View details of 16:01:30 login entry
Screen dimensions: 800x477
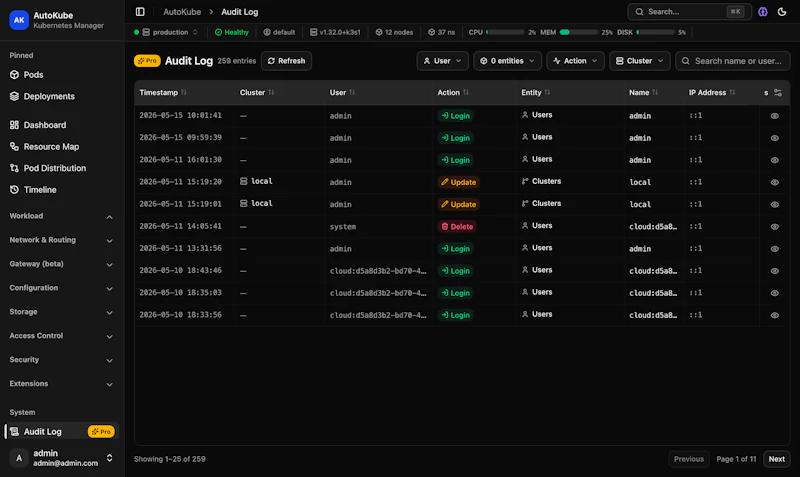[x=774, y=160]
